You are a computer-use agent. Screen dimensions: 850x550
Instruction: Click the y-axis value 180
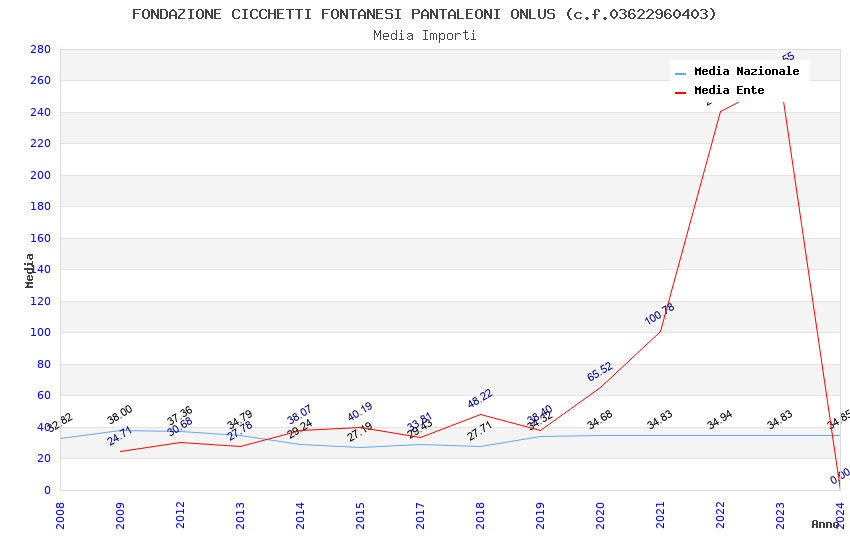tap(41, 206)
